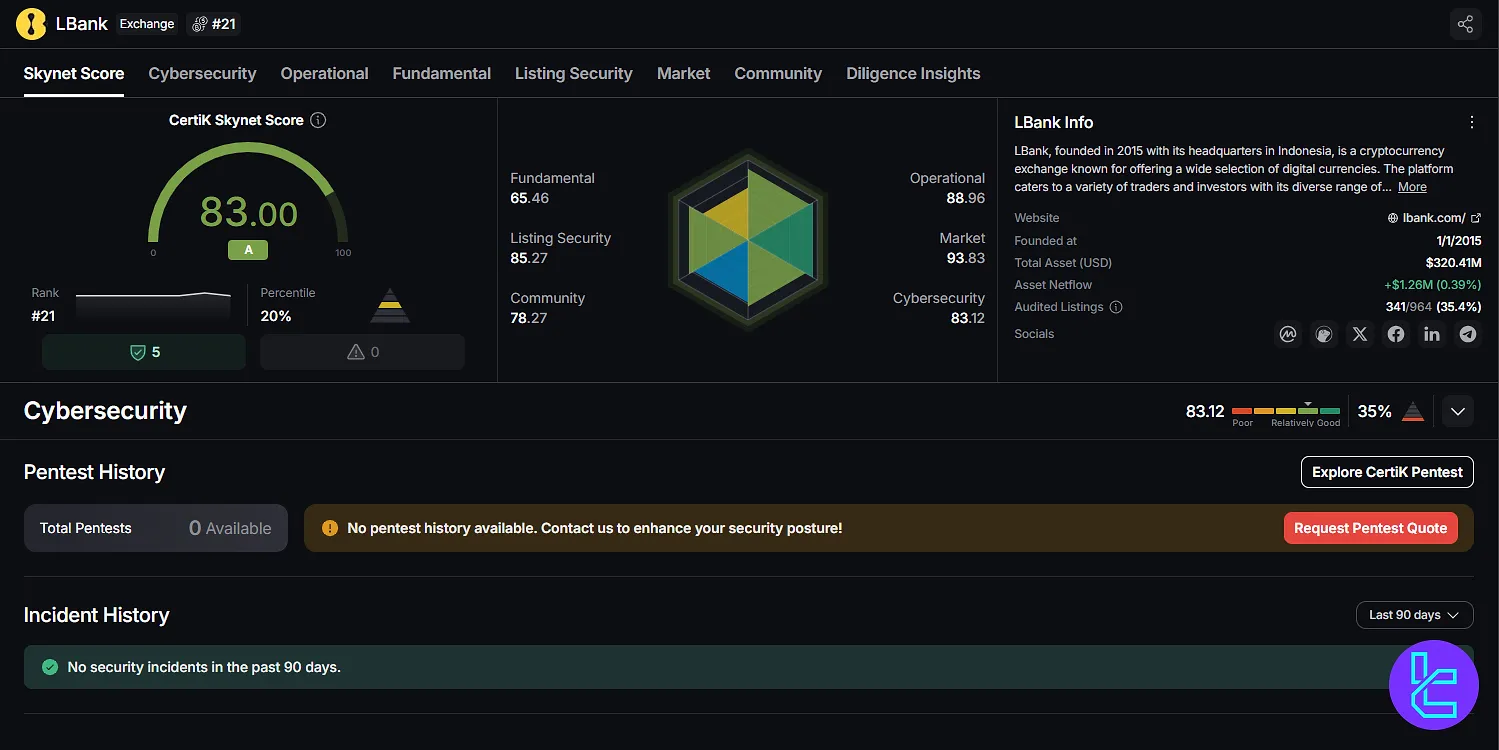Viewport: 1499px width, 750px height.
Task: Click the percentile pyramid icon near 20%
Action: (390, 305)
